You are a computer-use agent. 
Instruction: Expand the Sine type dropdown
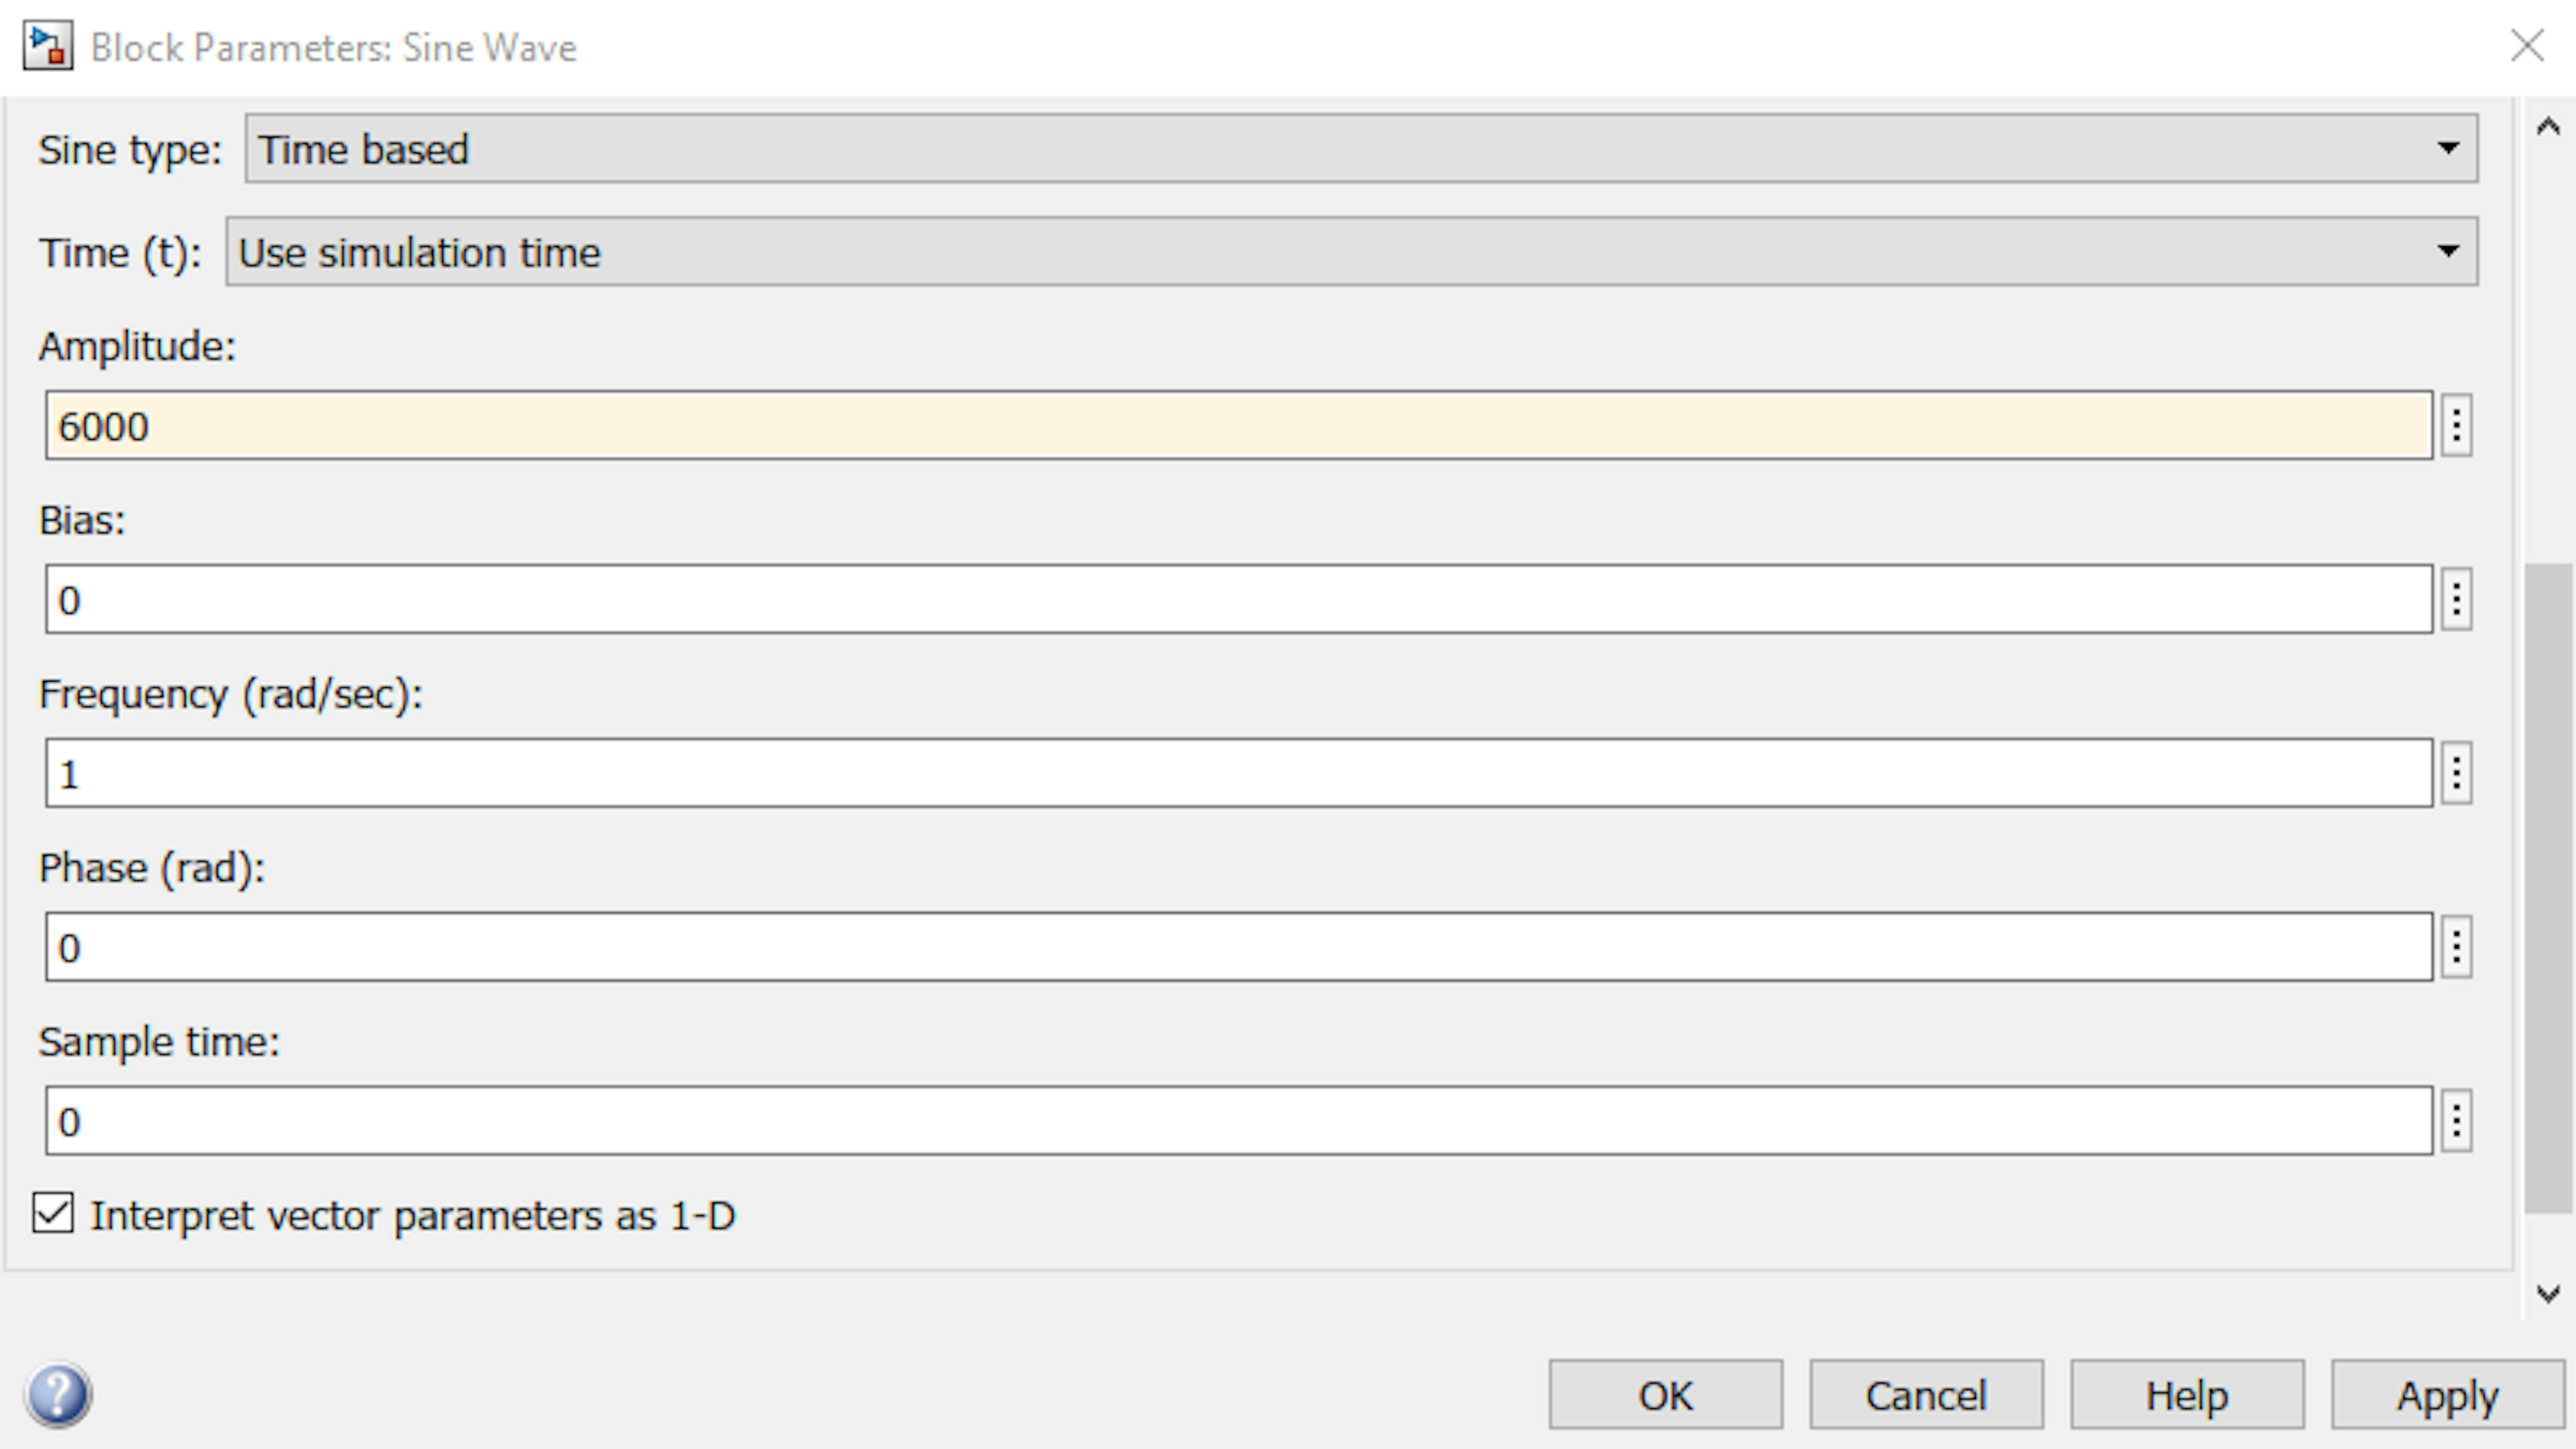pos(1361,149)
